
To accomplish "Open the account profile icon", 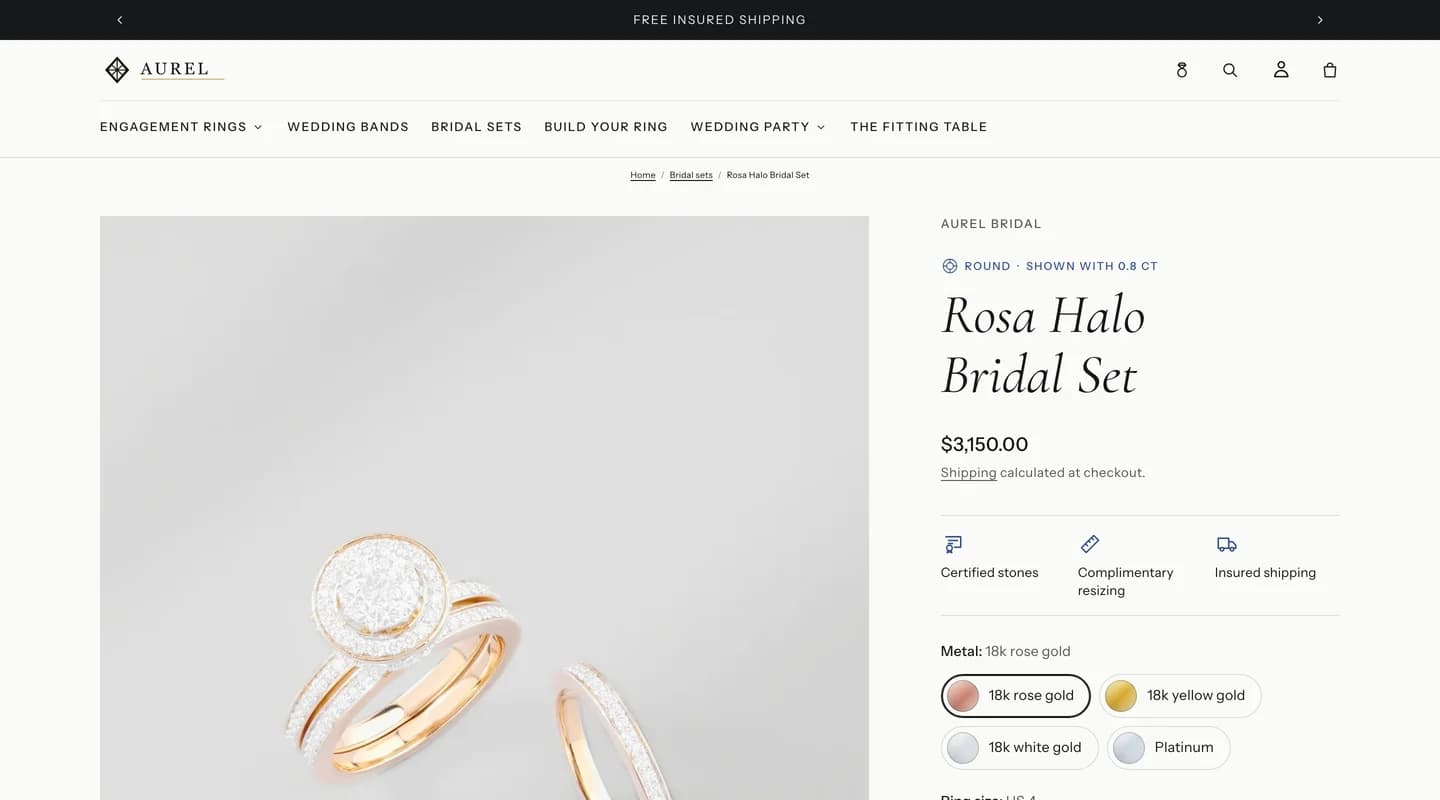I will (x=1281, y=70).
